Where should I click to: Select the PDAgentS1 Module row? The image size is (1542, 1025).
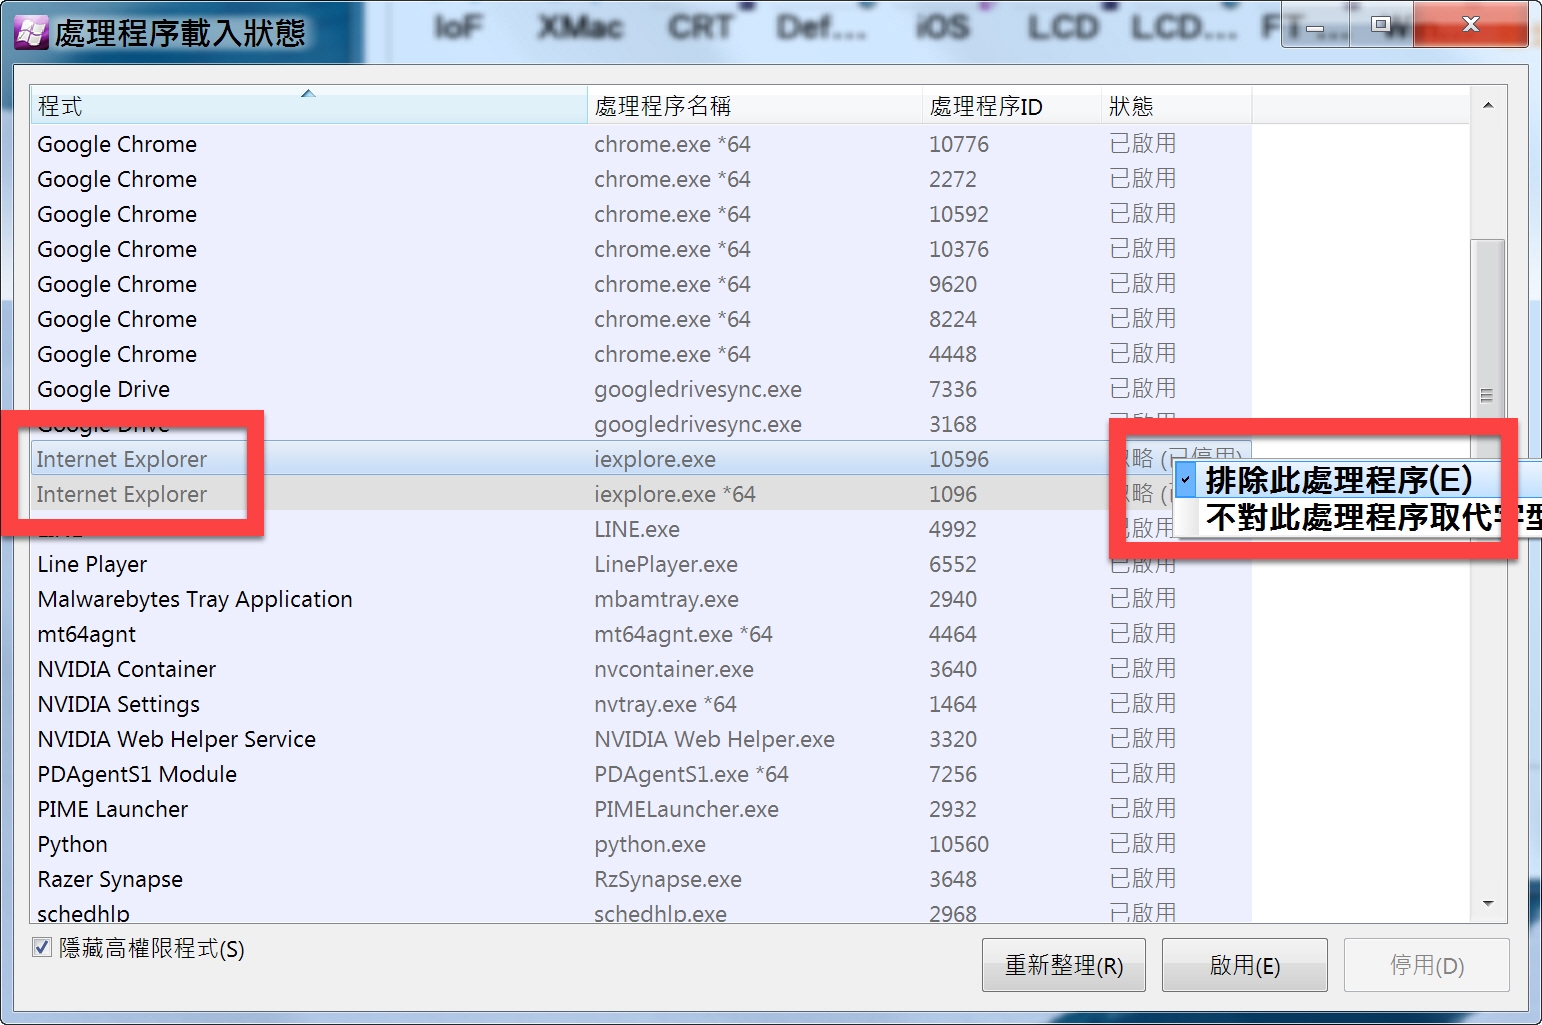[640, 774]
